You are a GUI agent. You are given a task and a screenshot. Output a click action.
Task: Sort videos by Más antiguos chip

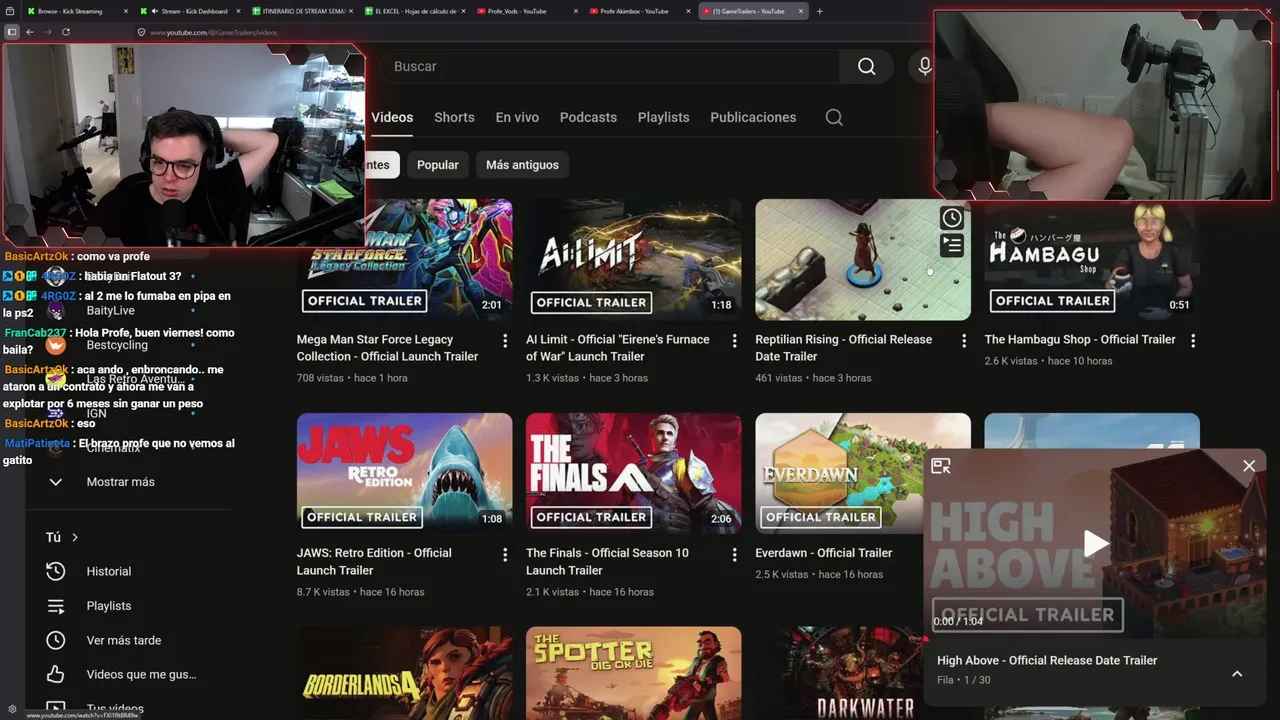(x=522, y=165)
